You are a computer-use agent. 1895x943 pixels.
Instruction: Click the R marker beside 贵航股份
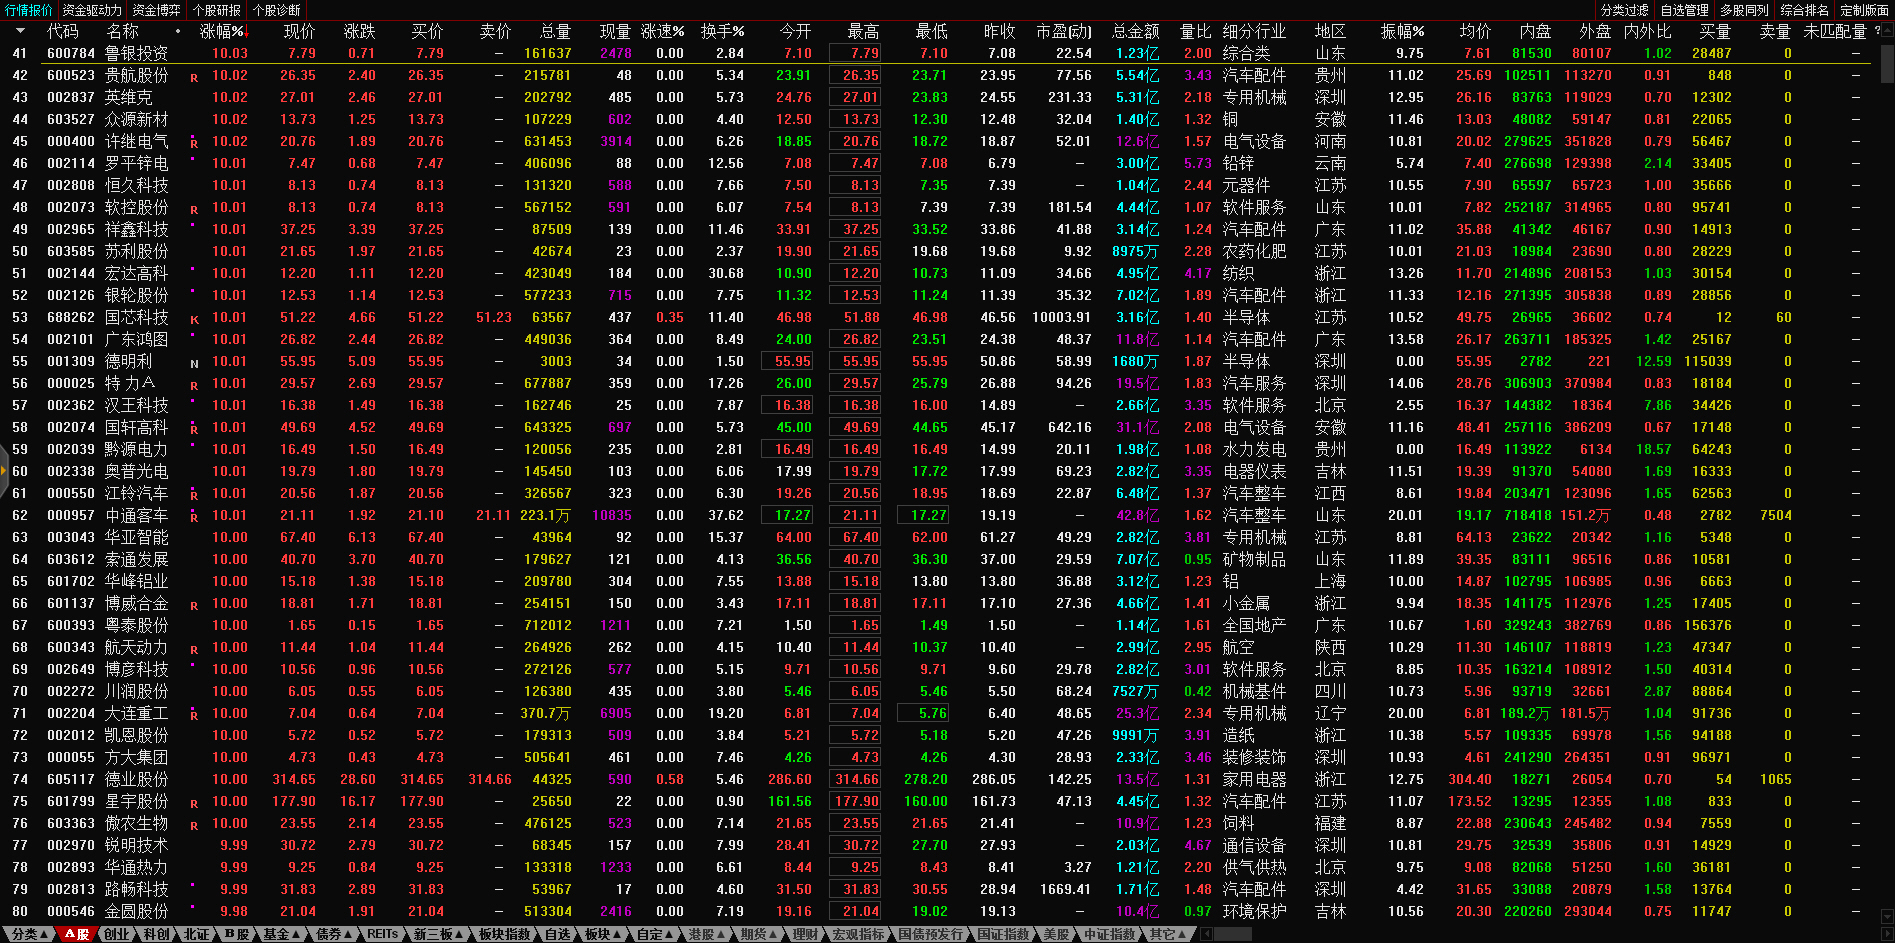(x=194, y=77)
